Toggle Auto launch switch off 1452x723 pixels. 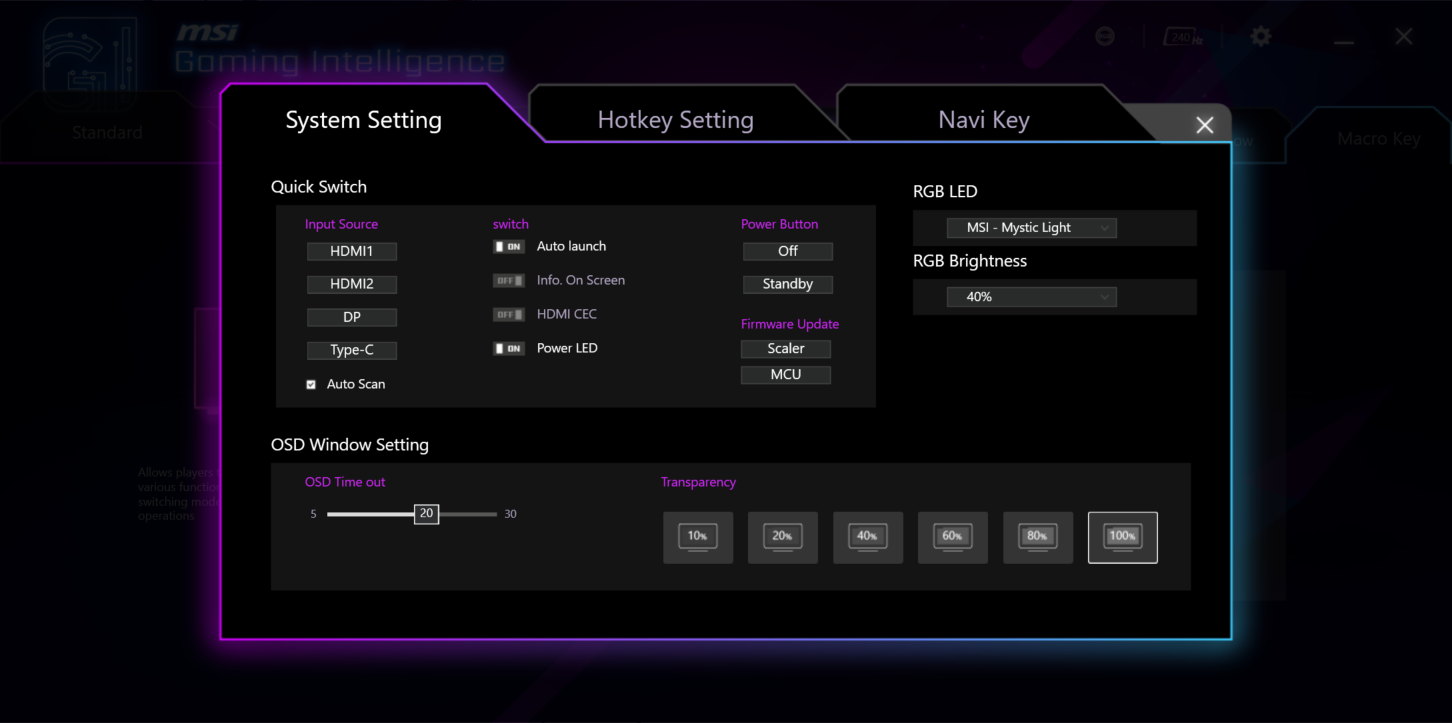tap(509, 245)
